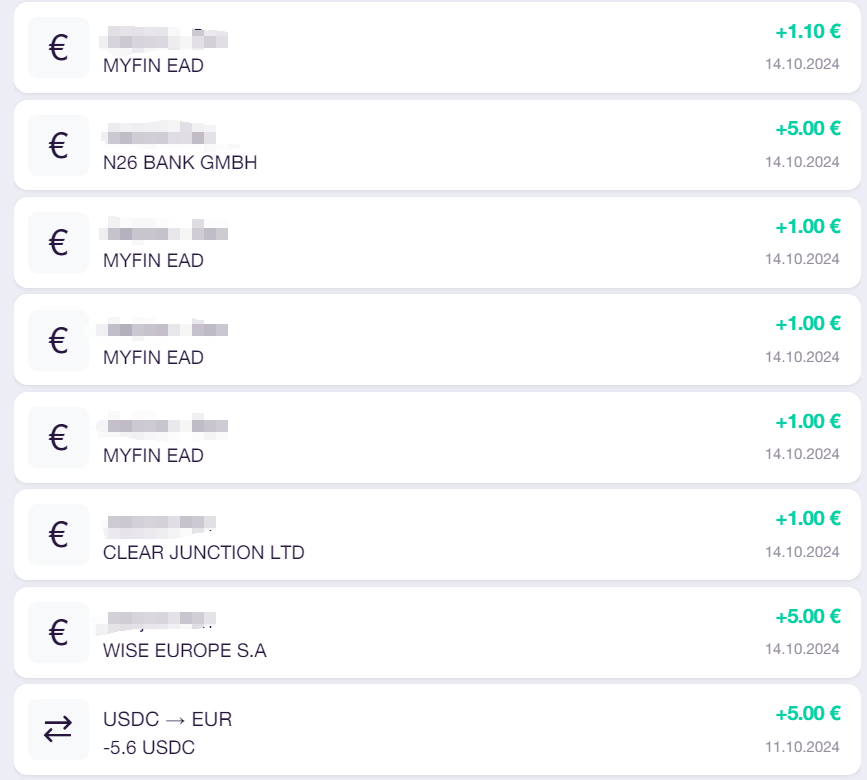Open the CLEAR JUNCTION LTD transaction
The image size is (867, 780).
click(x=437, y=535)
